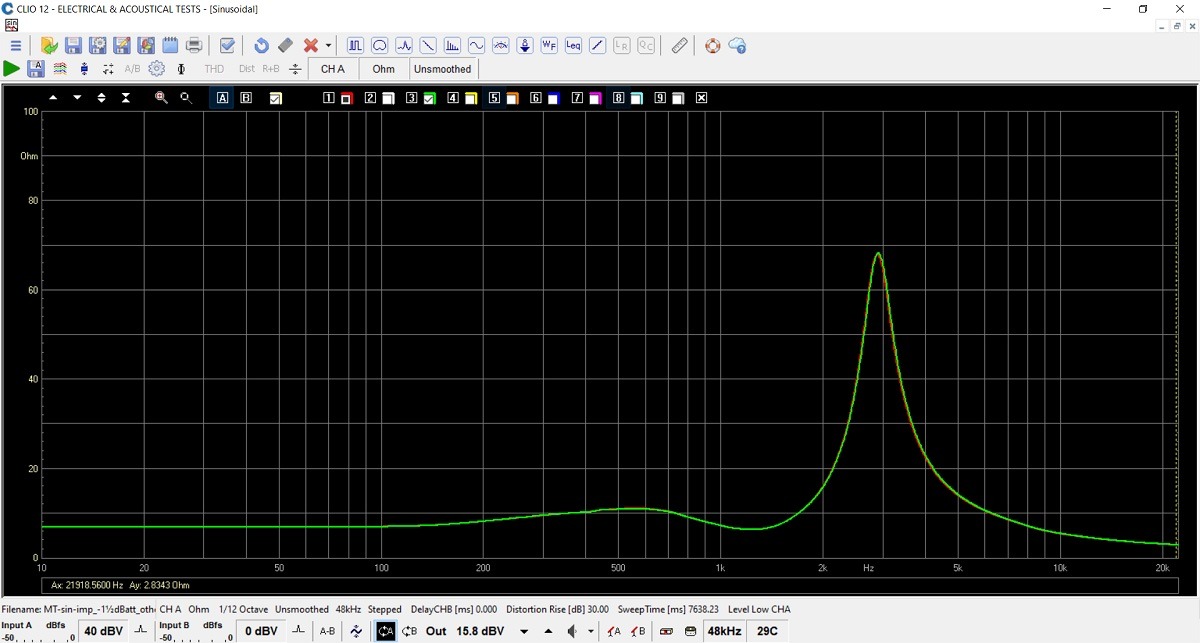The image size is (1200, 643).
Task: Click the 48kHz sampling rate button
Action: pyautogui.click(x=724, y=631)
